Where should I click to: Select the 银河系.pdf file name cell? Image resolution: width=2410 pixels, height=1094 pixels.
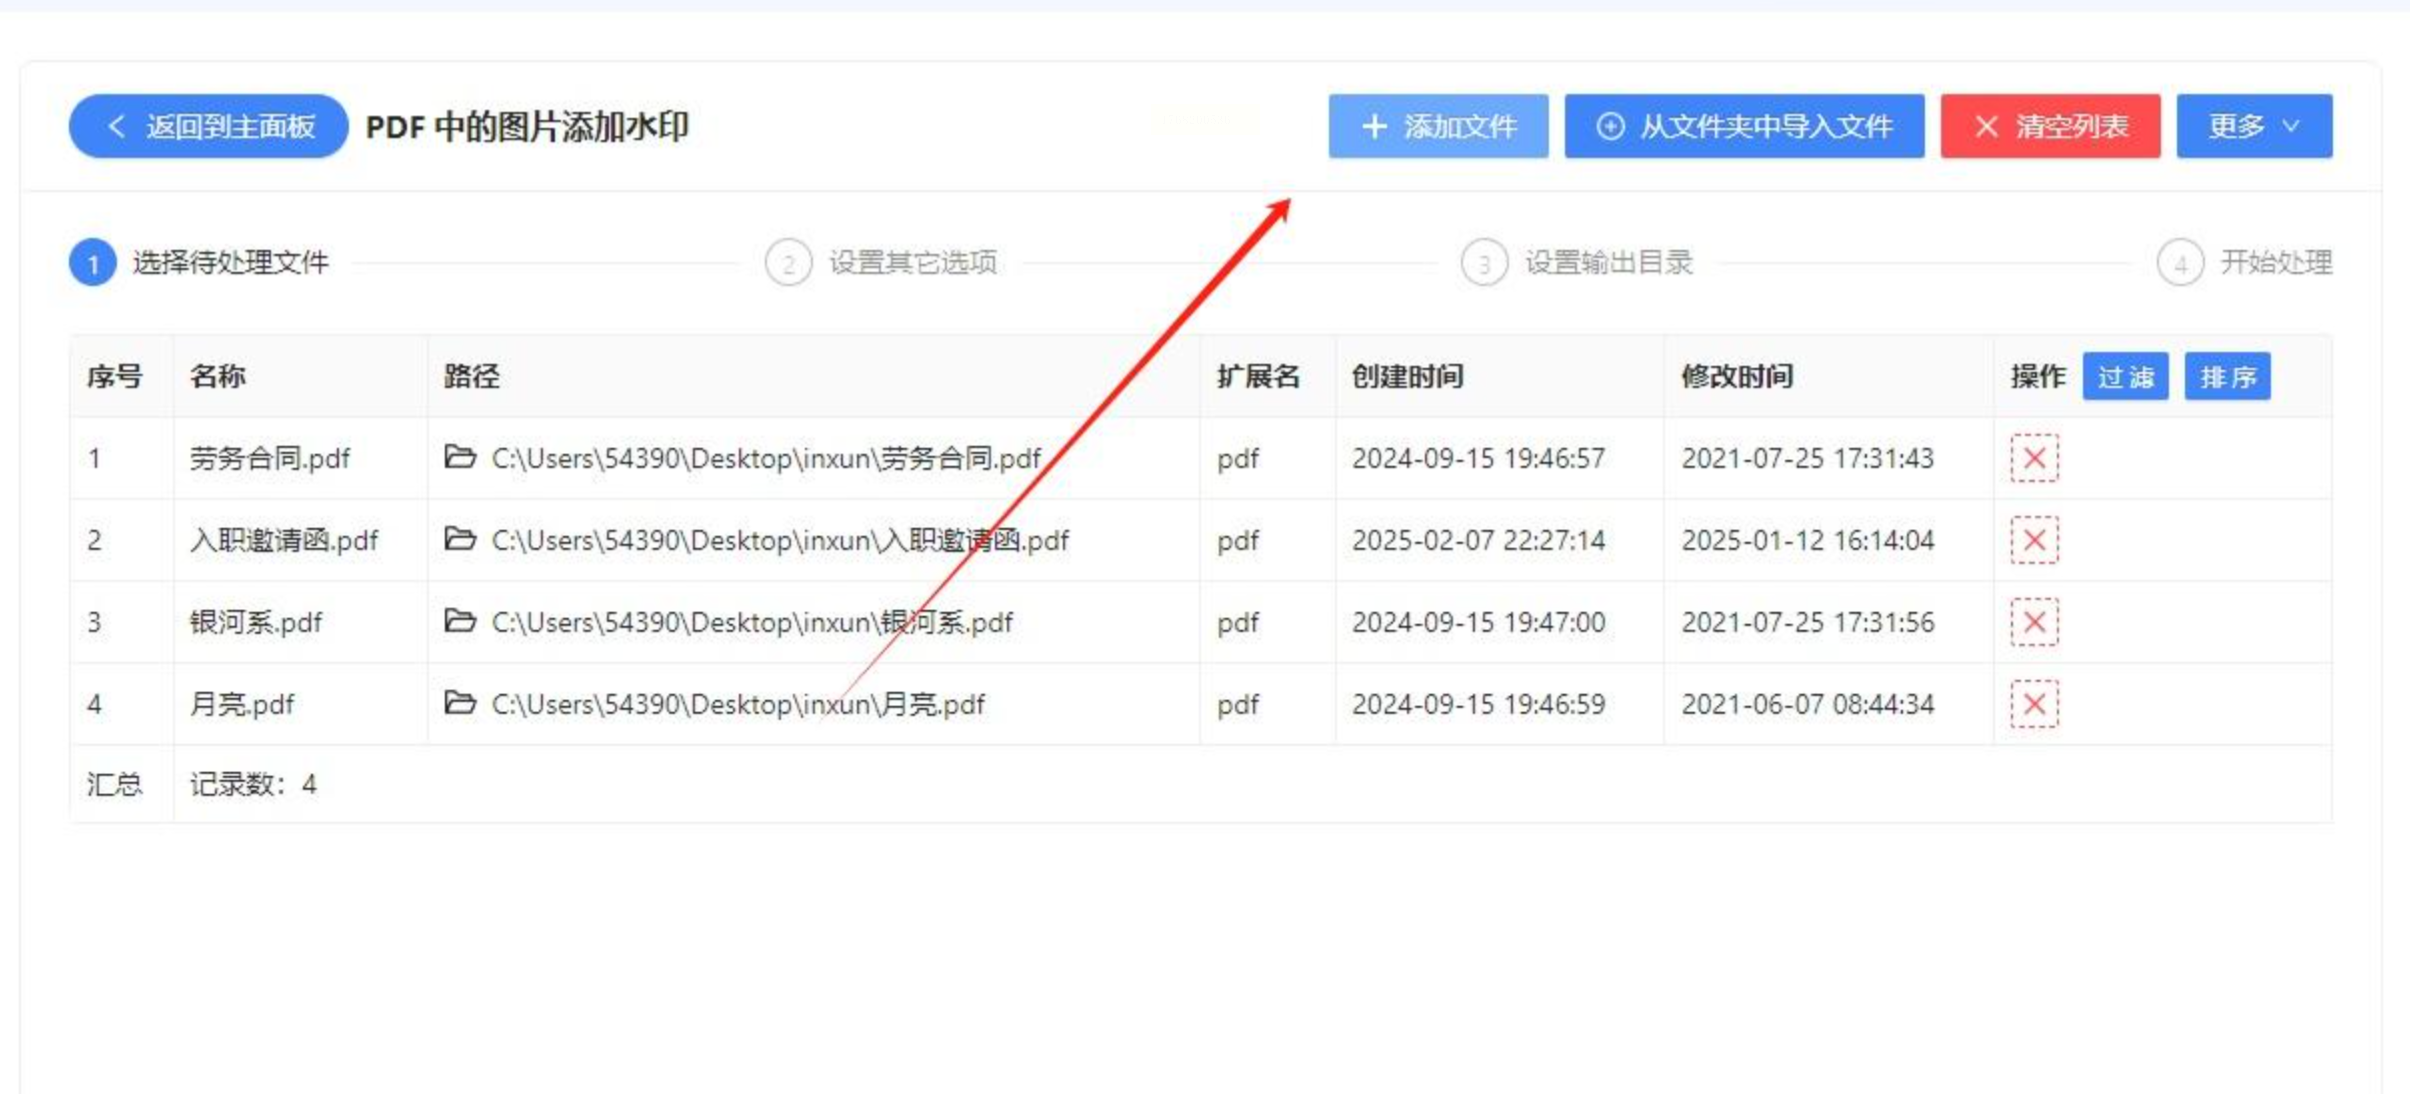pos(256,623)
